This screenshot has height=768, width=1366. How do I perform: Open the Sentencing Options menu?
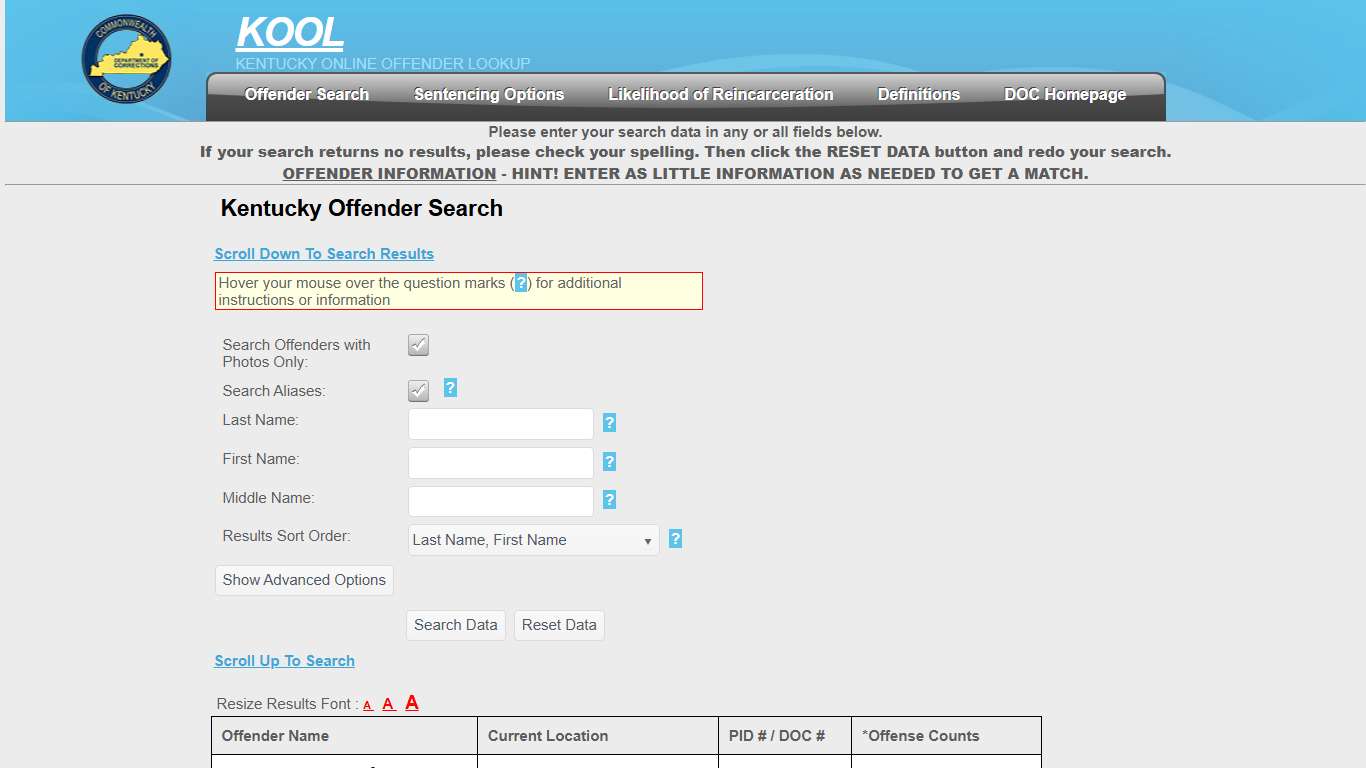tap(488, 94)
